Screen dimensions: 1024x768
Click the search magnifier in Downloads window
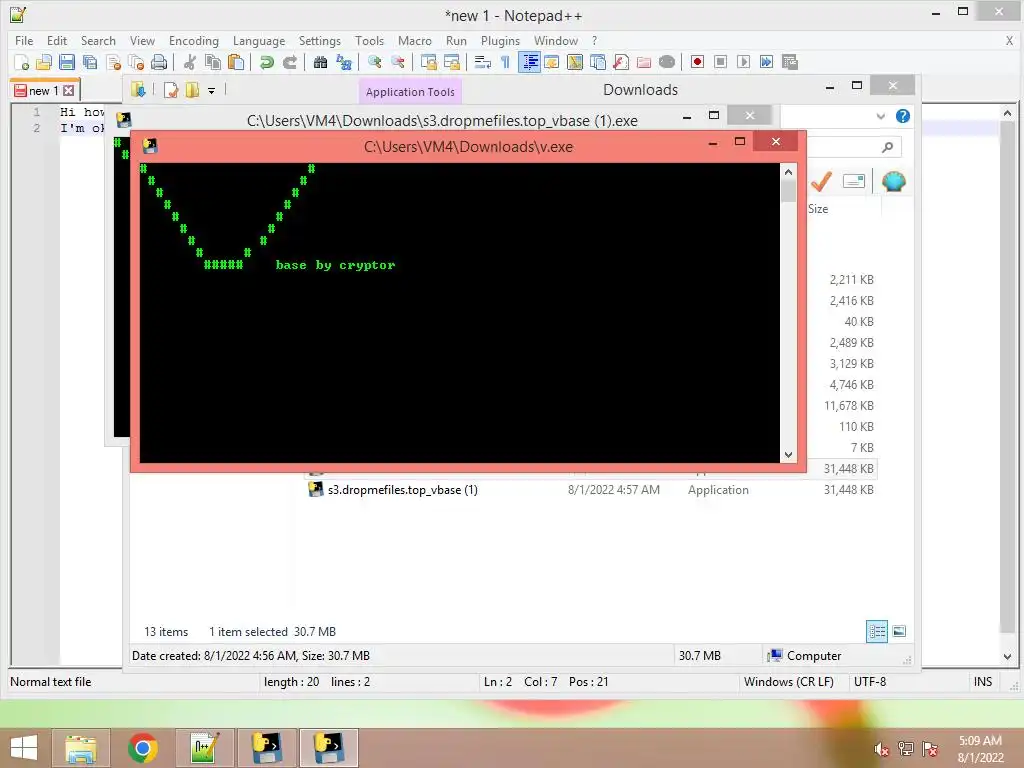pyautogui.click(x=887, y=147)
